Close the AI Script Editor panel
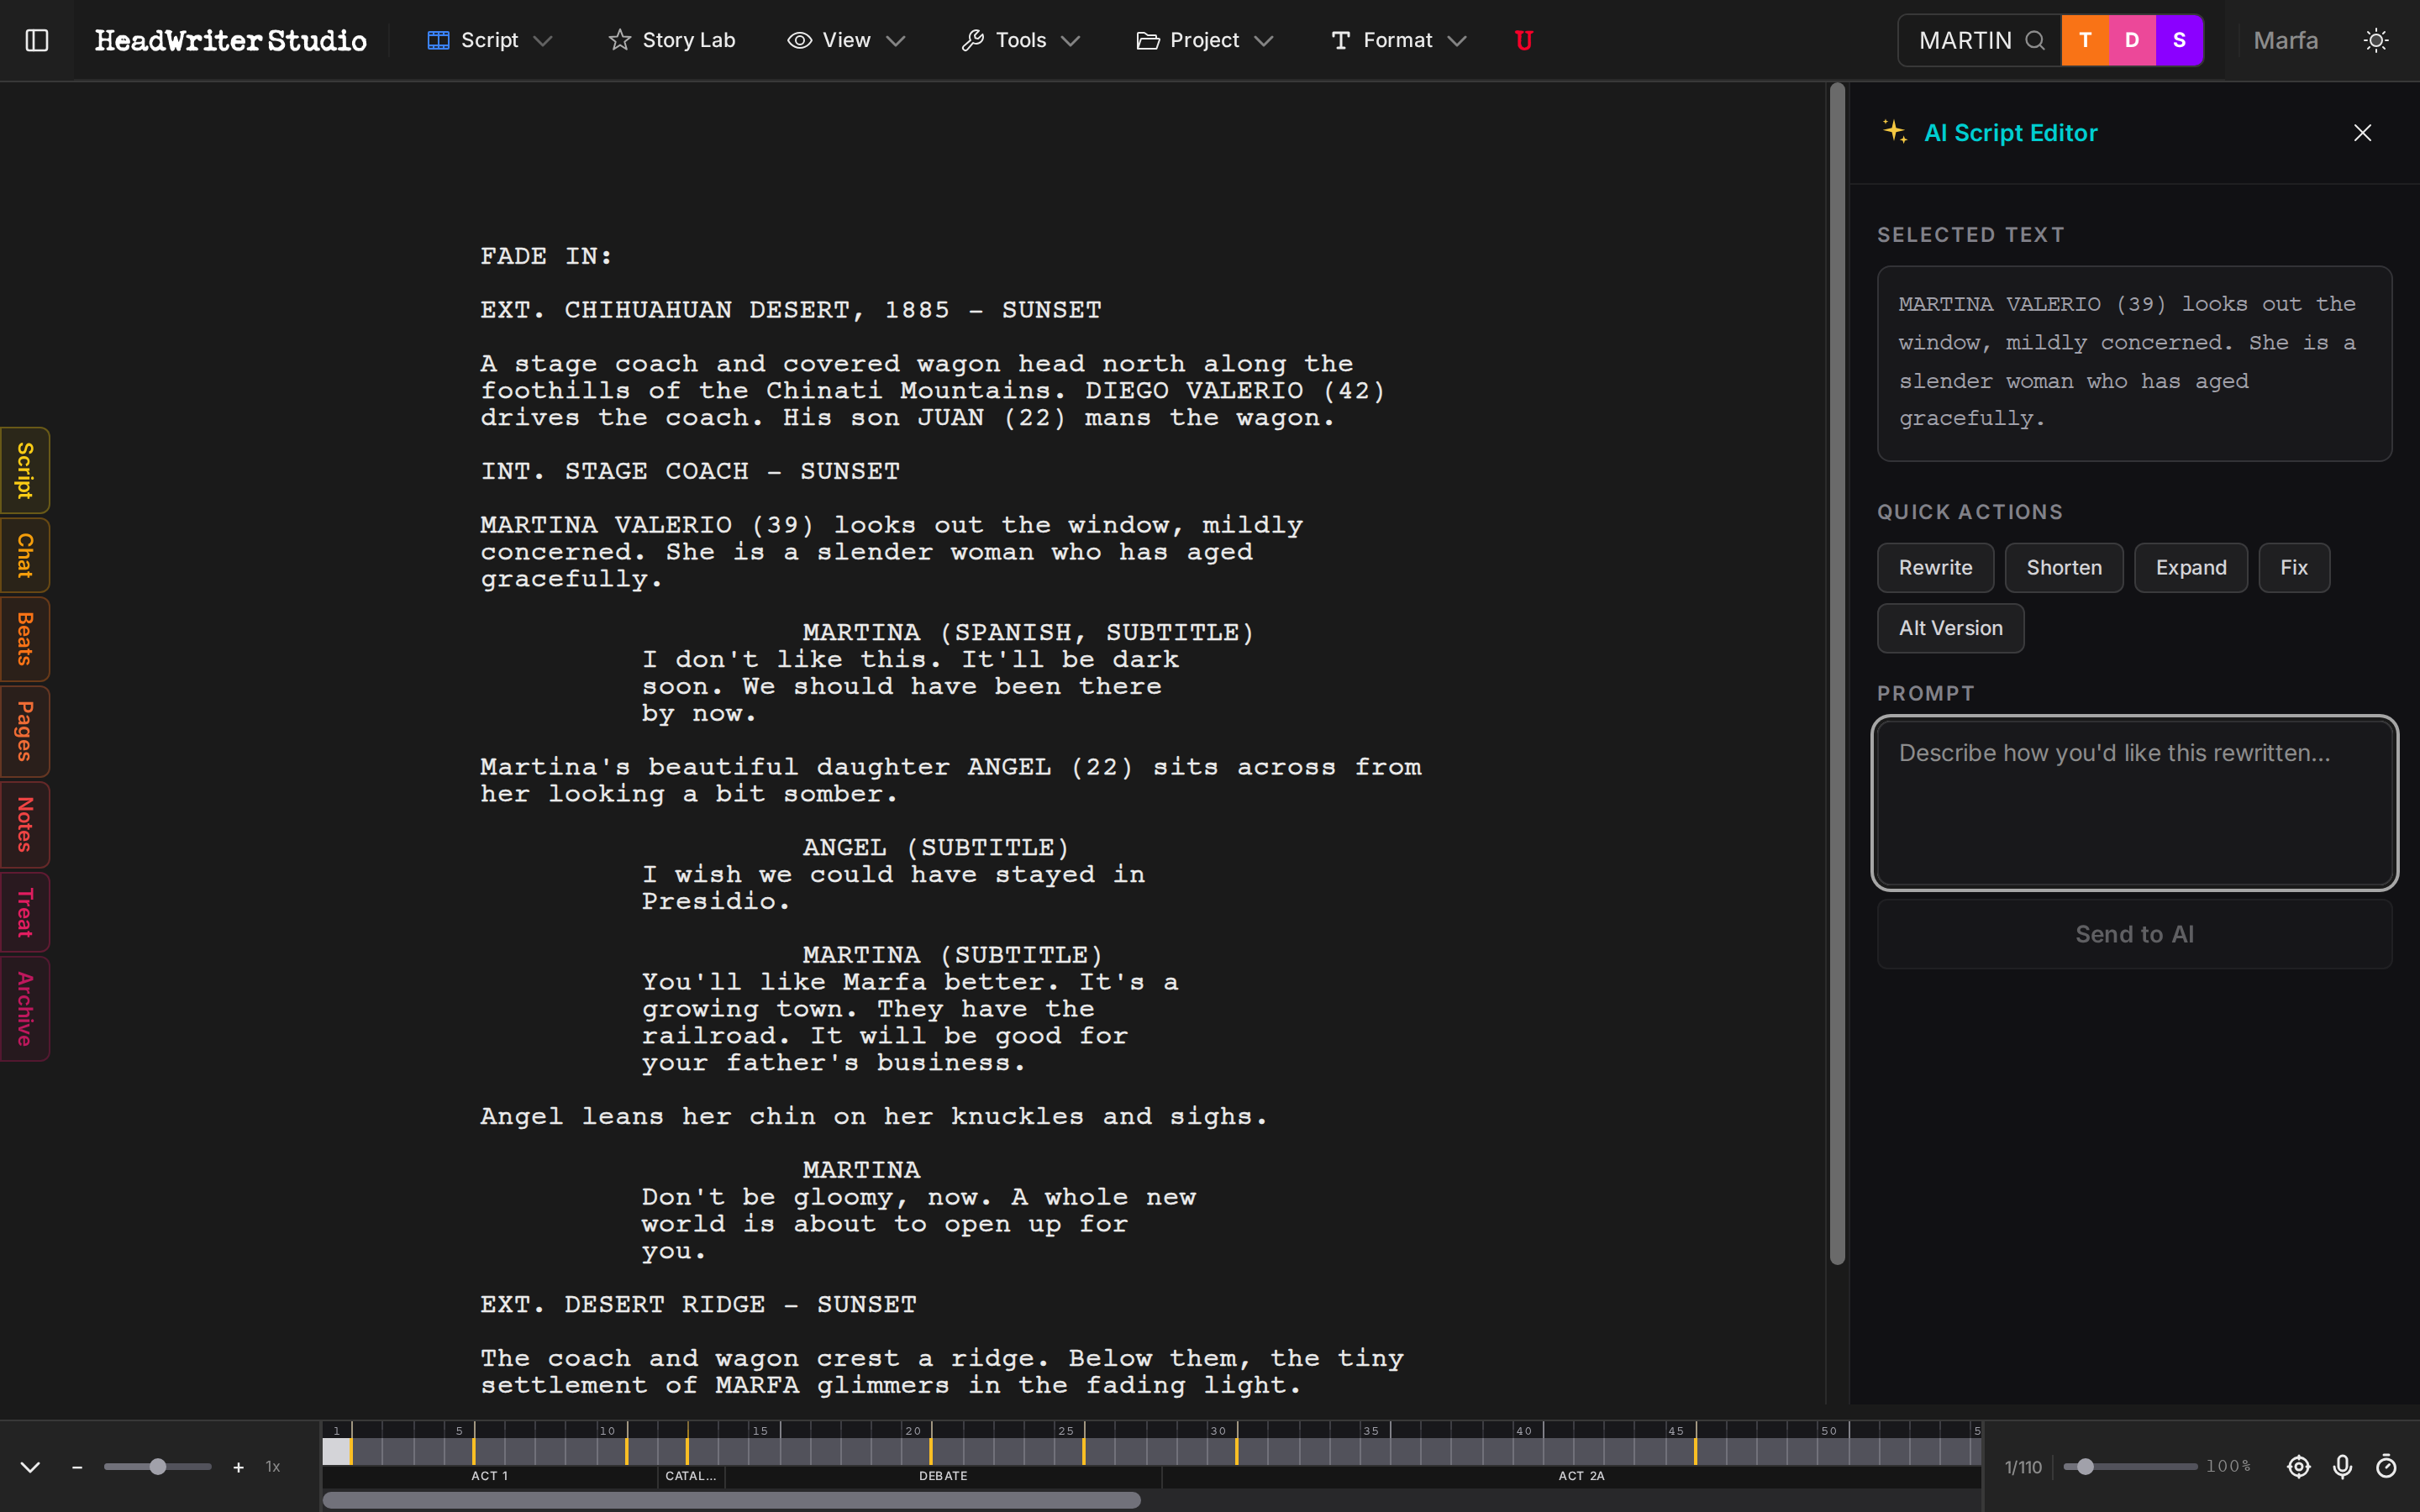This screenshot has width=2420, height=1512. pyautogui.click(x=2361, y=132)
